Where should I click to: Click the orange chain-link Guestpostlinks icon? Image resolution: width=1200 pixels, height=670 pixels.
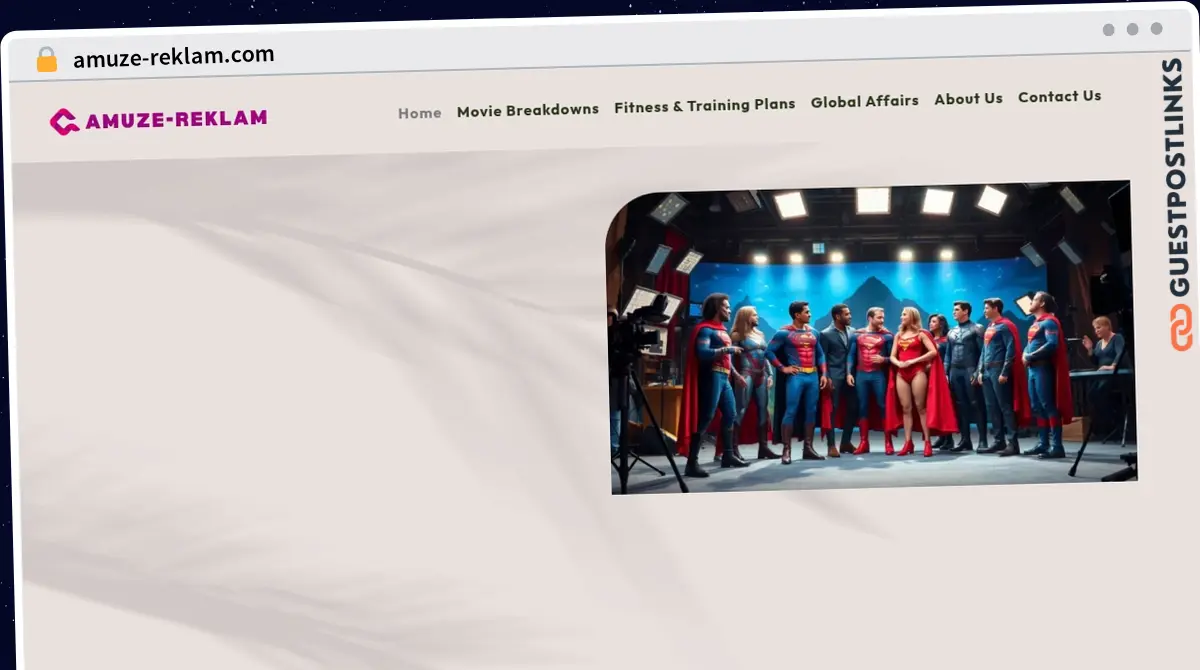[1181, 328]
